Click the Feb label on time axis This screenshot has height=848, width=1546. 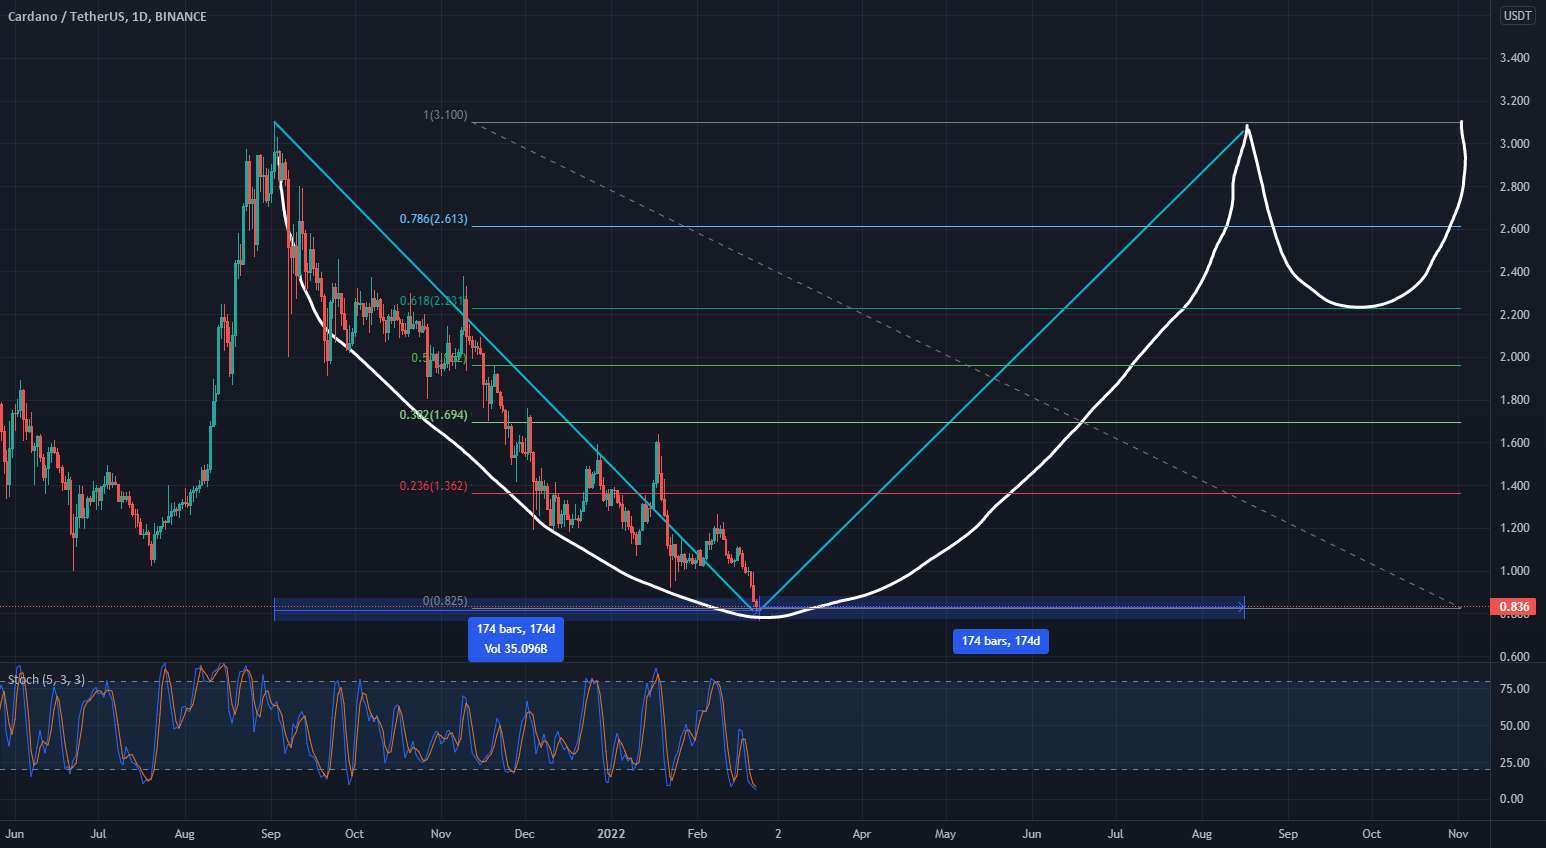(x=698, y=834)
